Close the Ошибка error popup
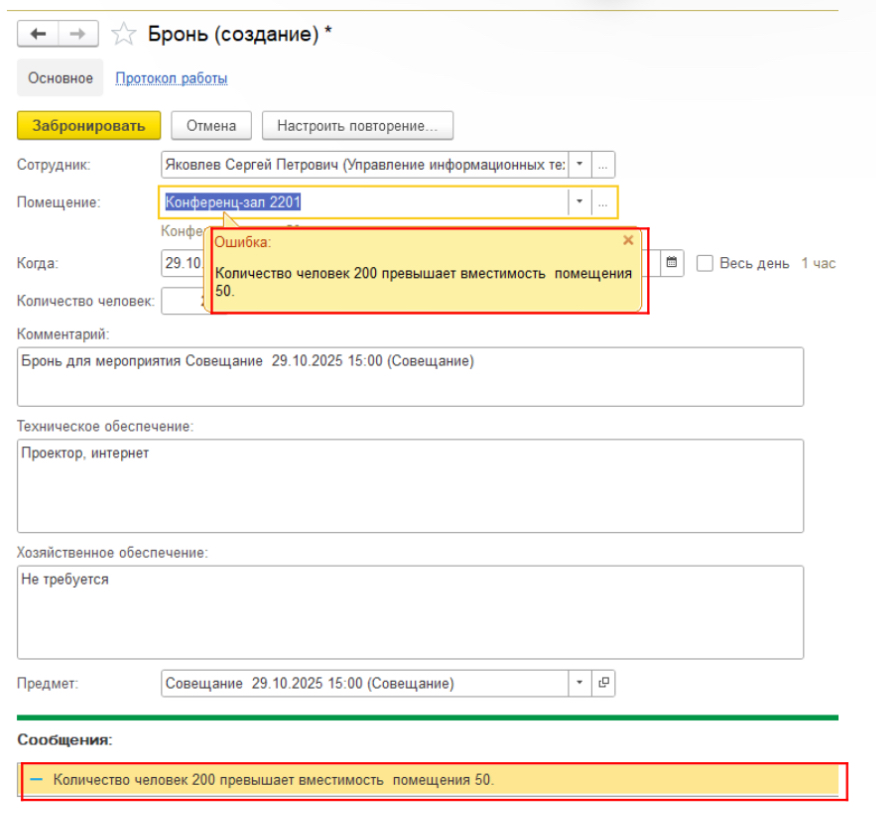 [628, 240]
